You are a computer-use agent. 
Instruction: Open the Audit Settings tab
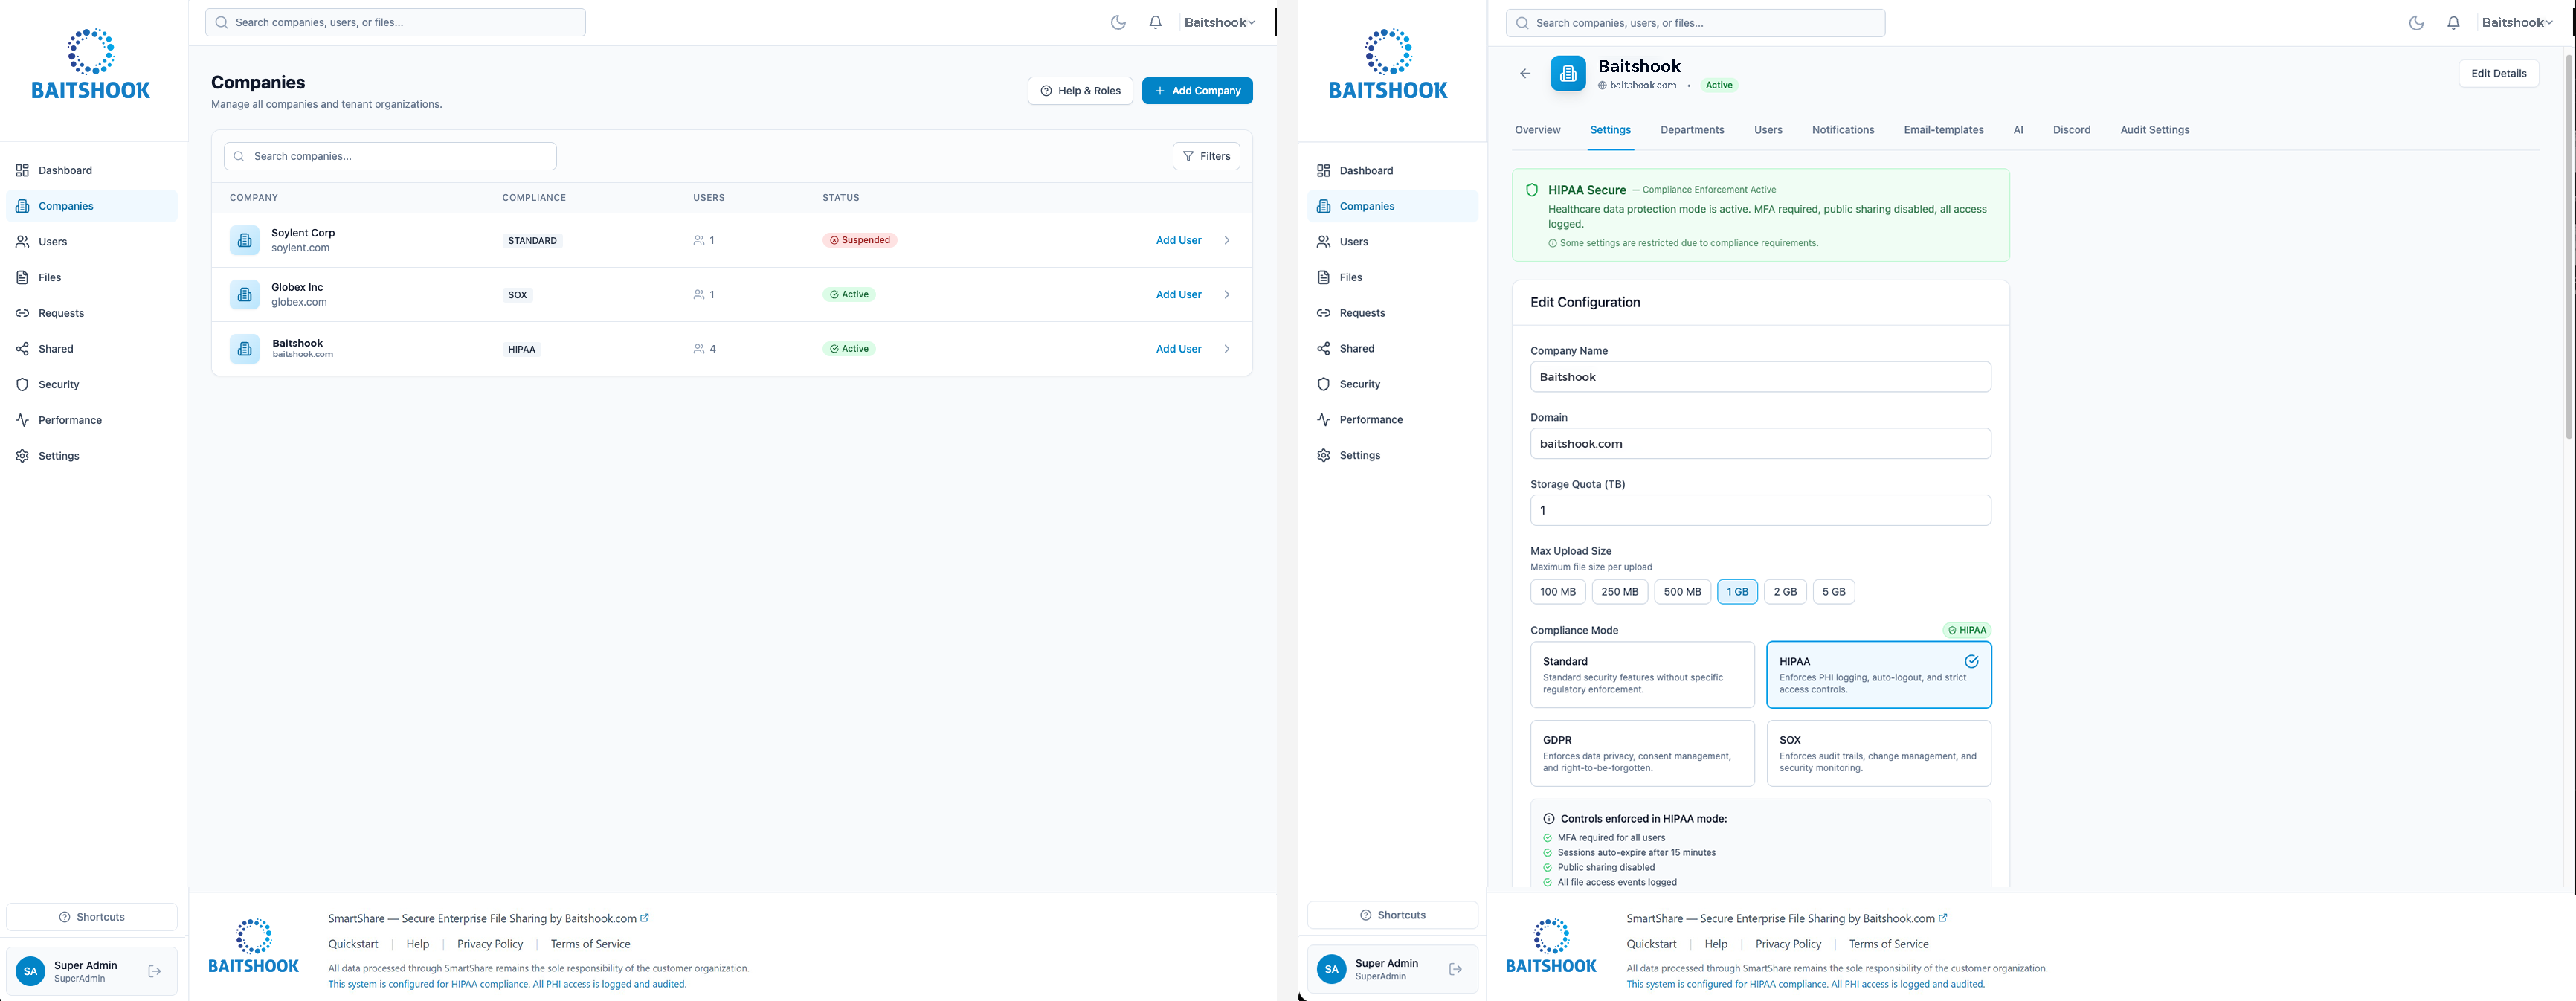(x=2154, y=130)
